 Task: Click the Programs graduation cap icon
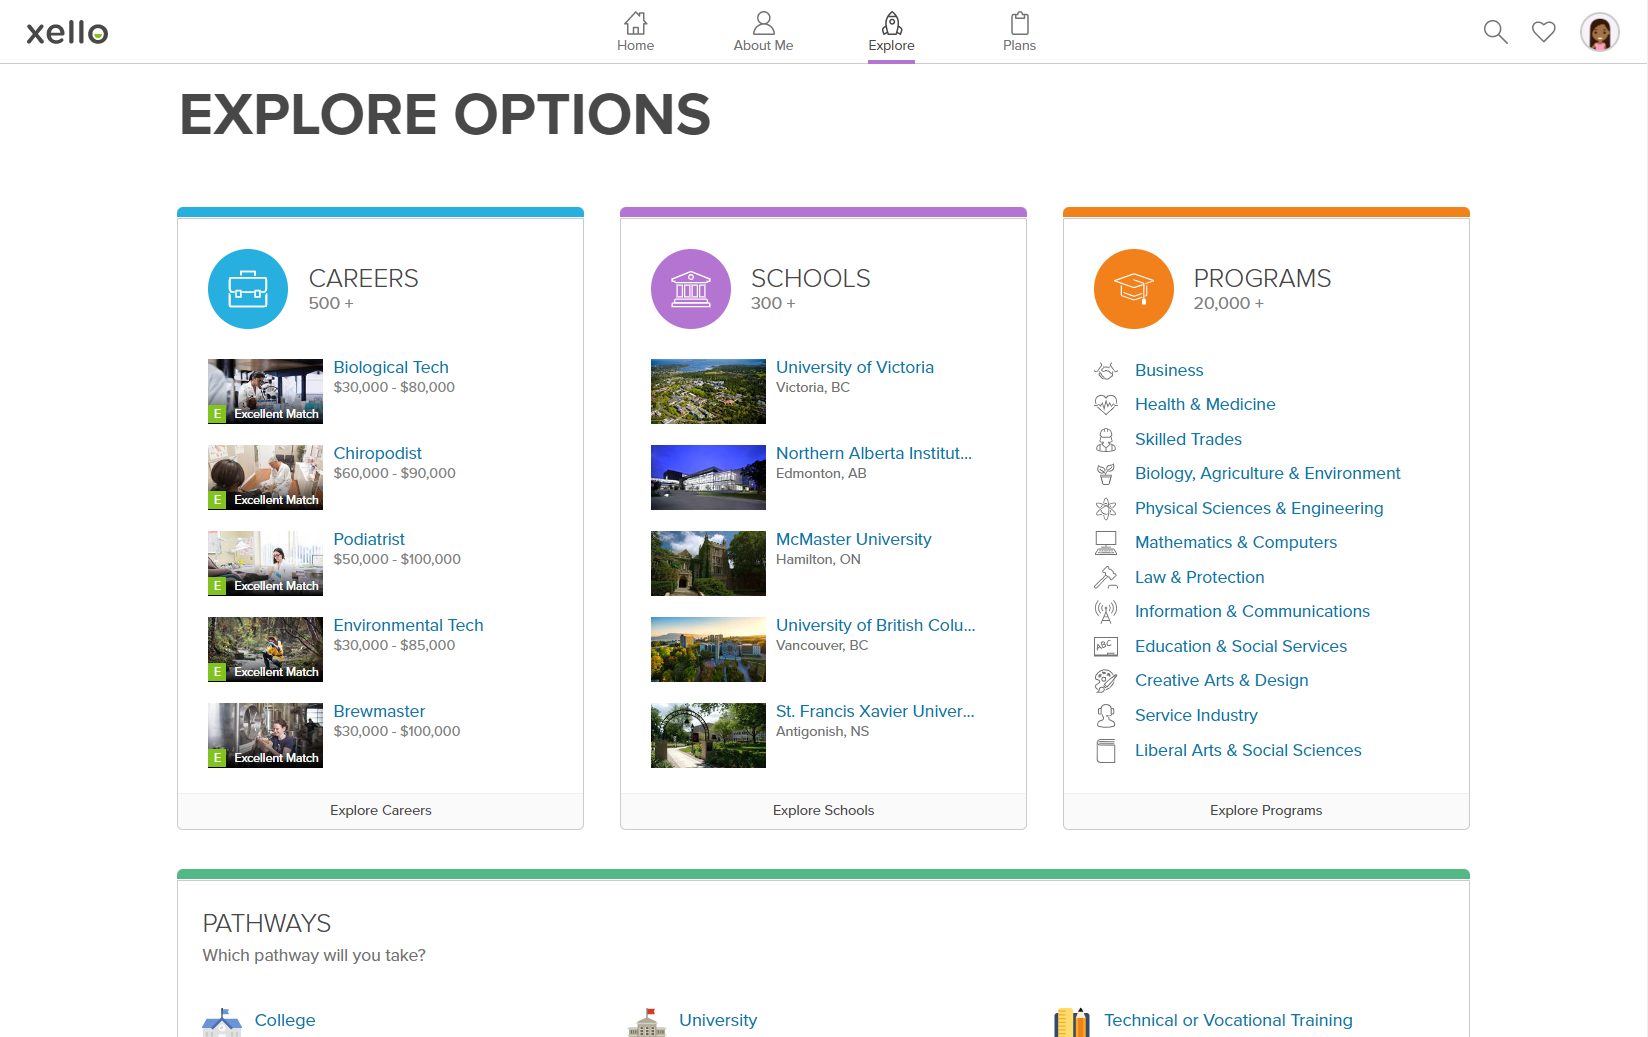(x=1134, y=289)
